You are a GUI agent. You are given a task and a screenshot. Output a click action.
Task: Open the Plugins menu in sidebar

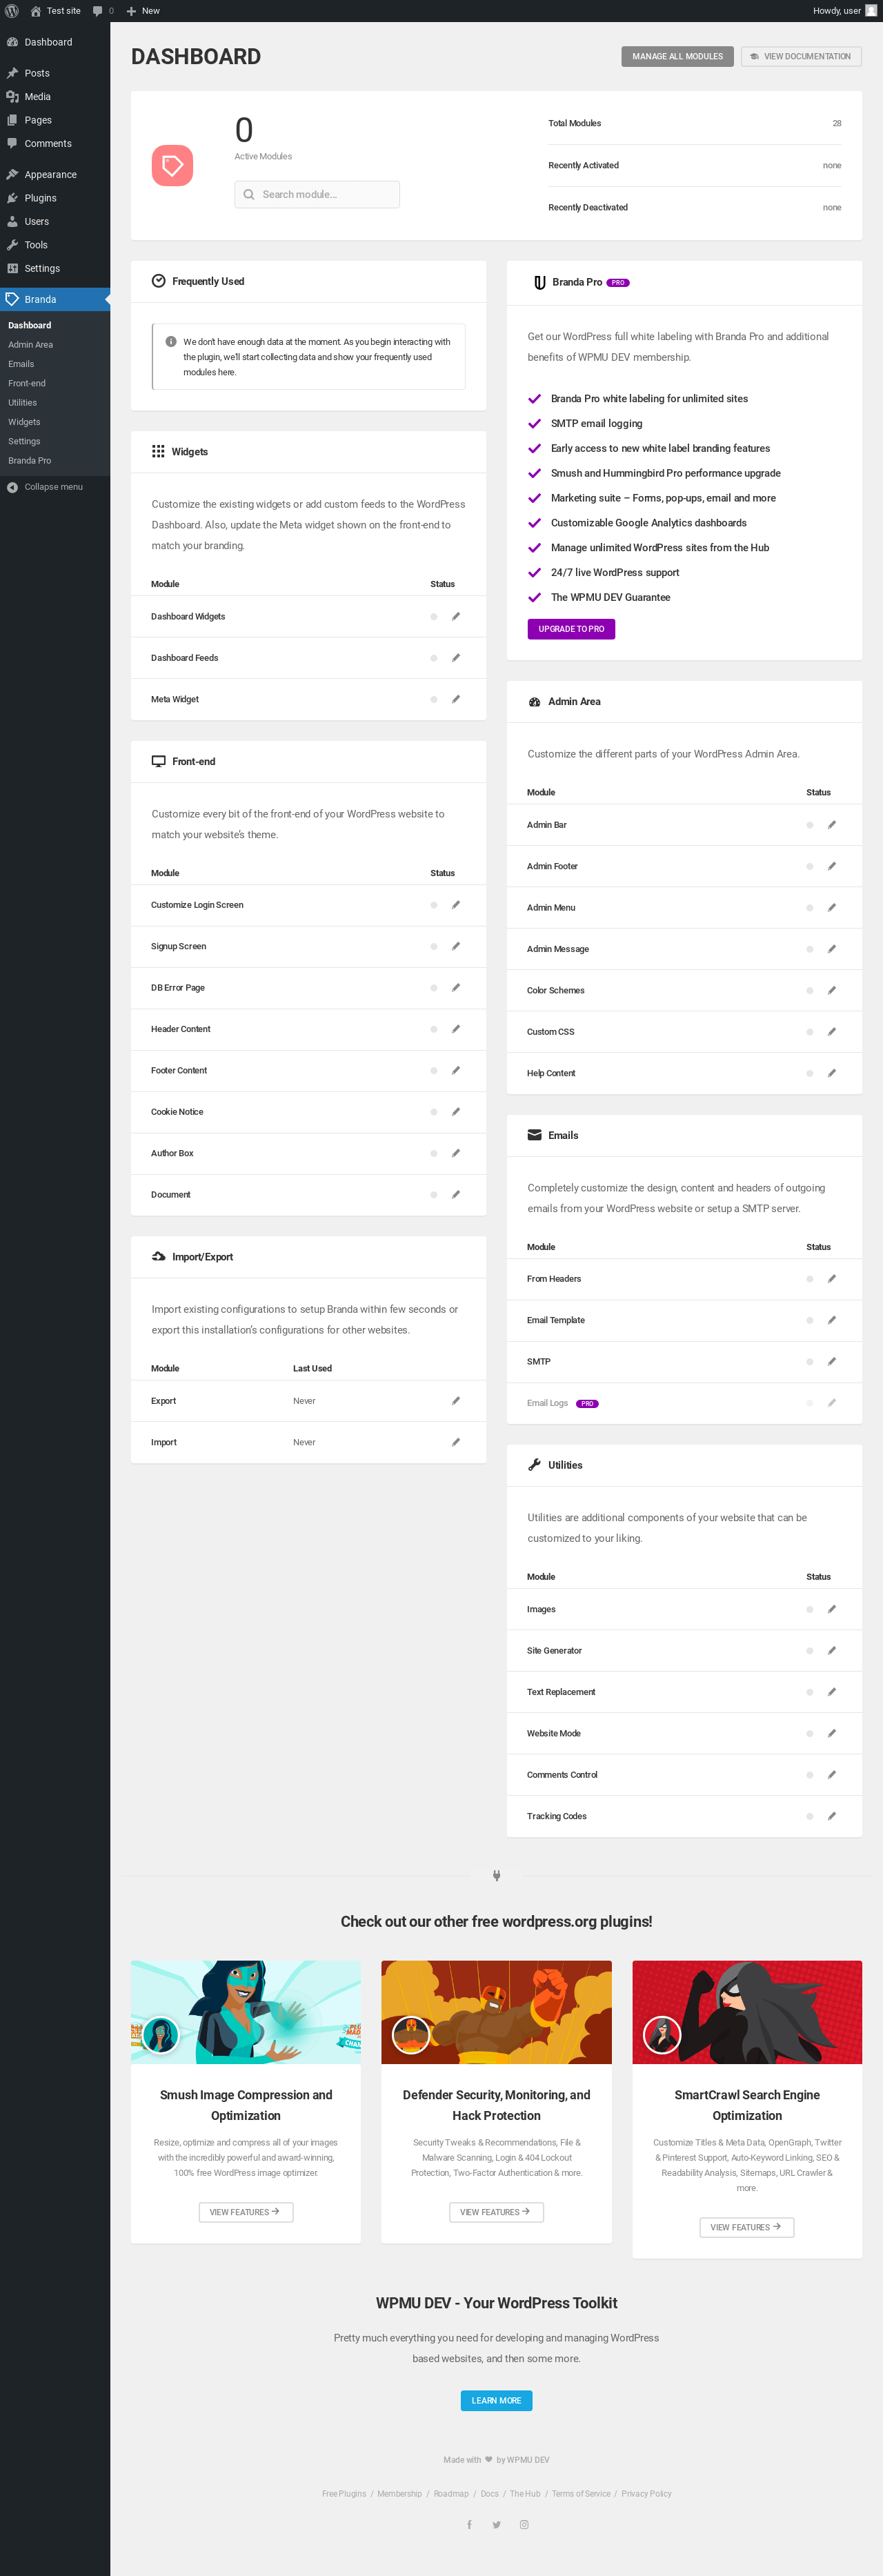click(x=40, y=198)
